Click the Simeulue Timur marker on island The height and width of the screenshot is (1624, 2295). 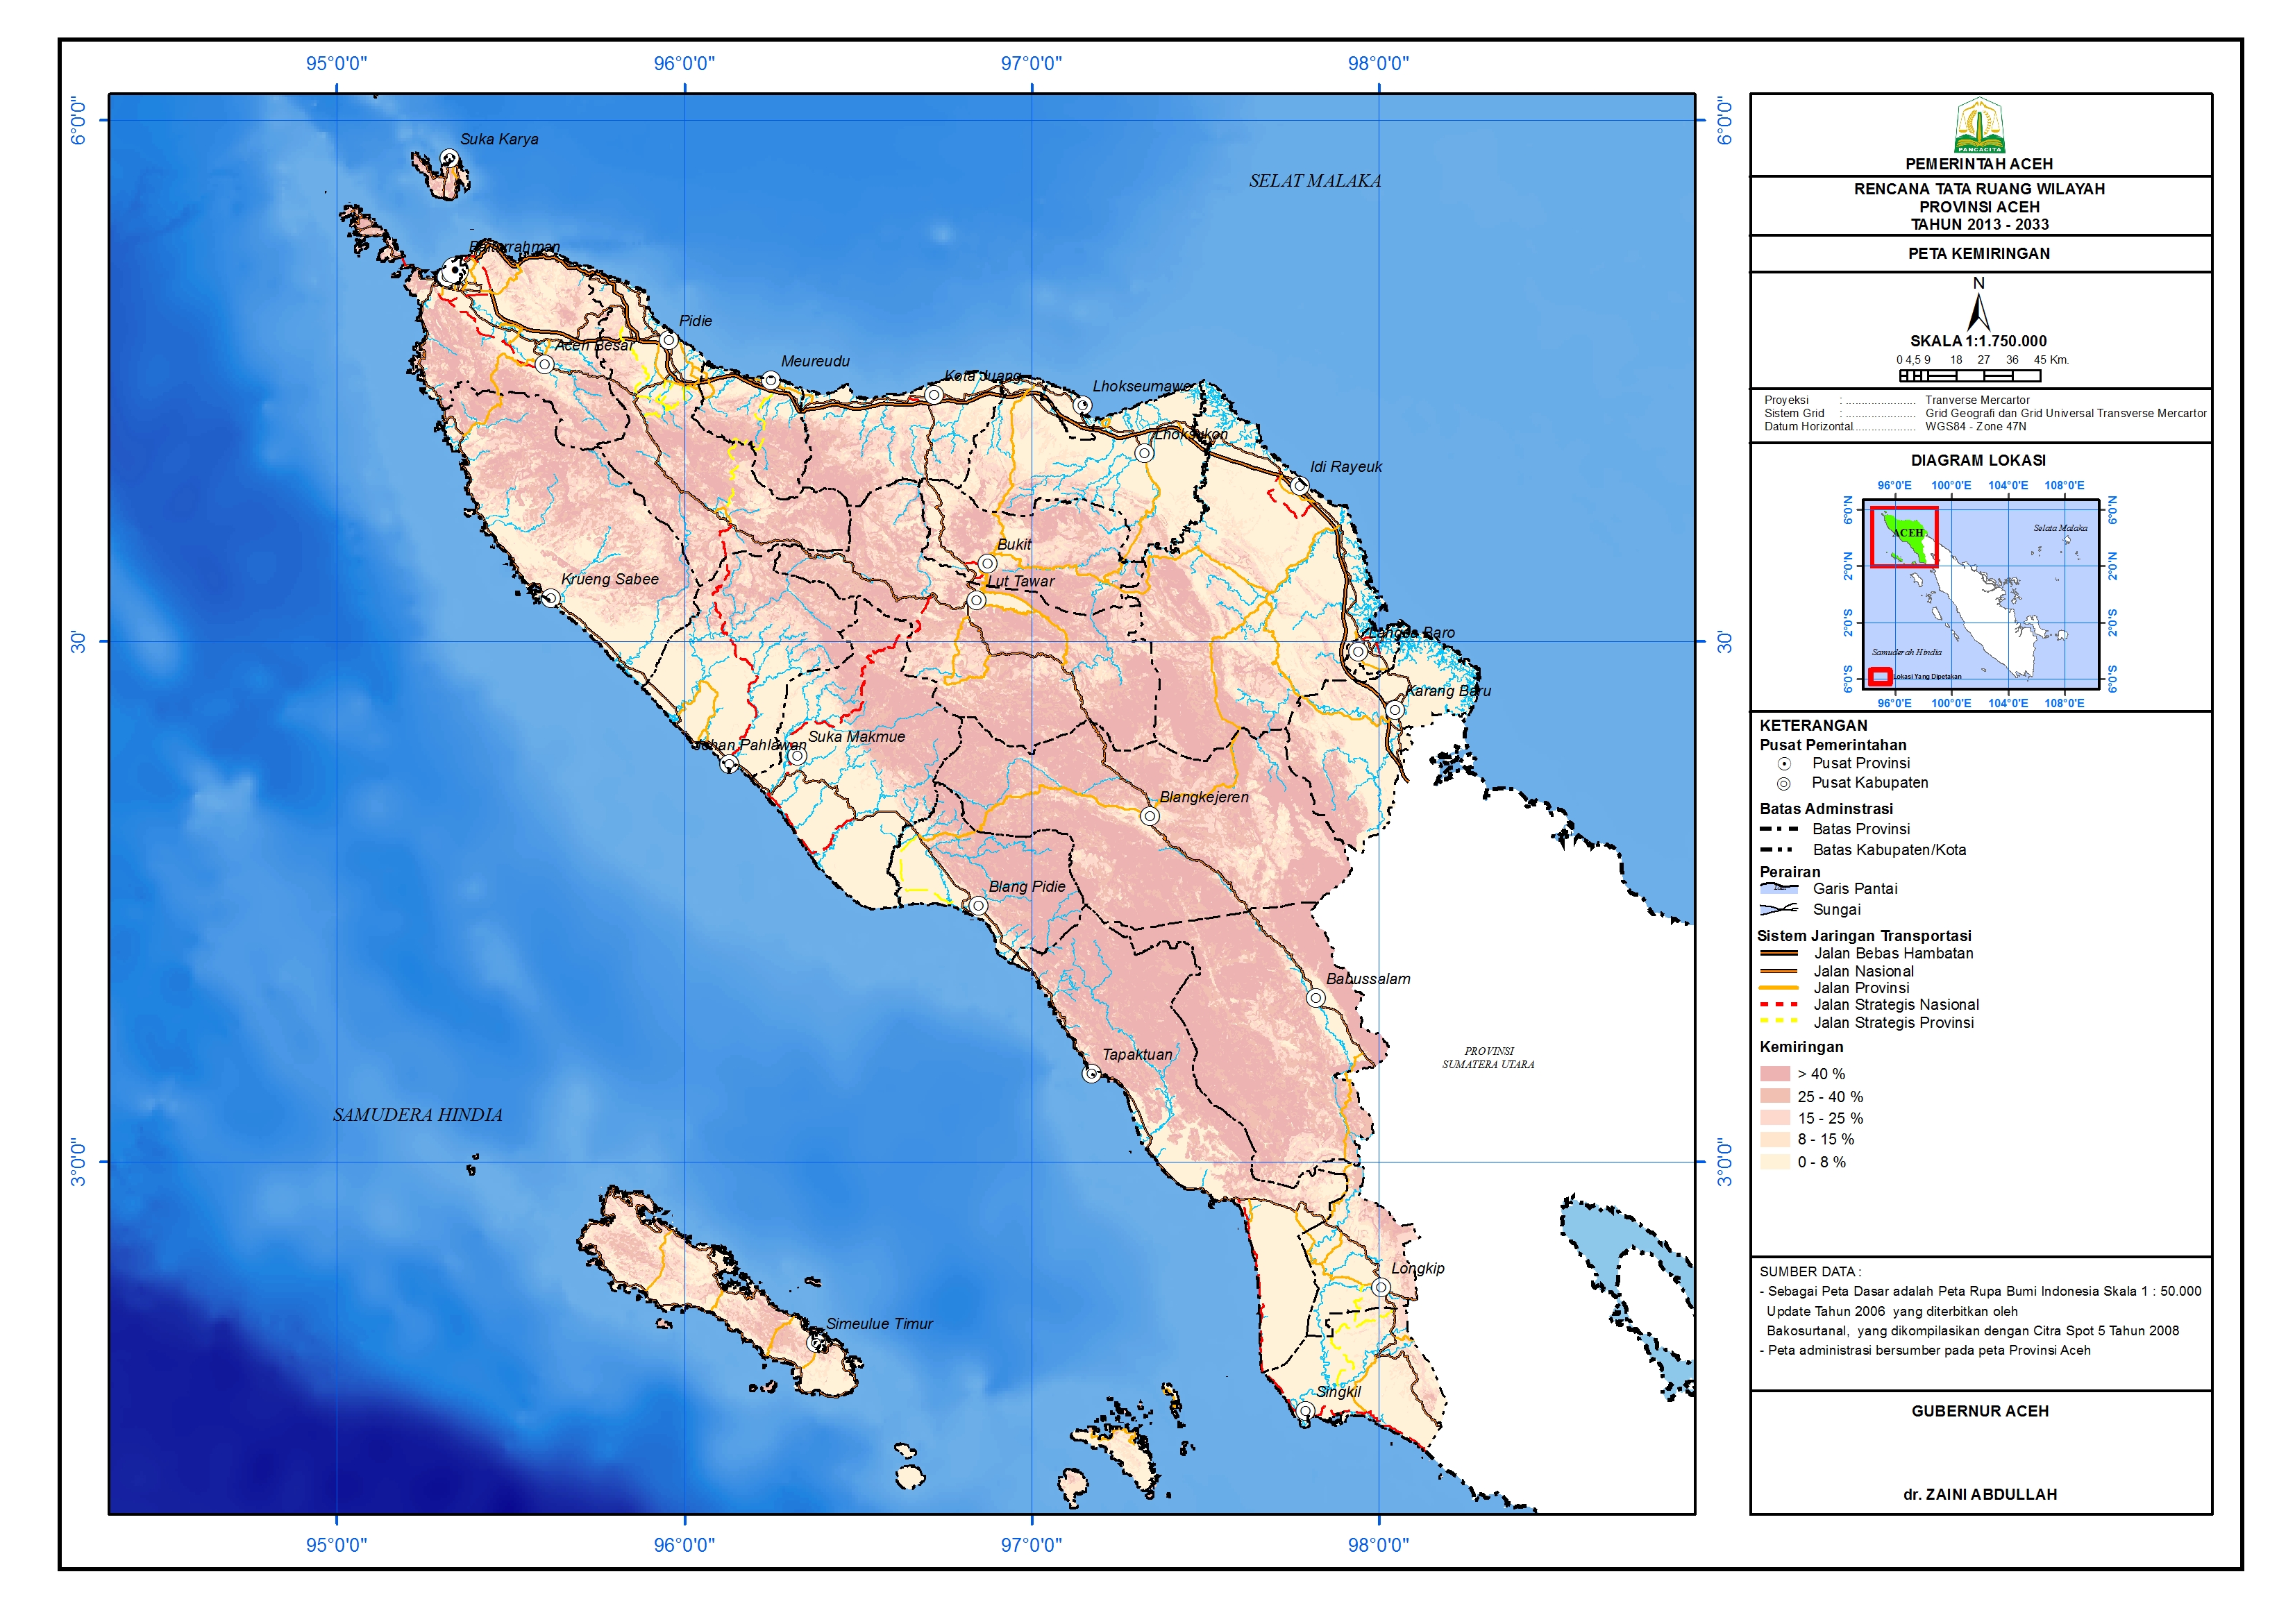click(816, 1343)
